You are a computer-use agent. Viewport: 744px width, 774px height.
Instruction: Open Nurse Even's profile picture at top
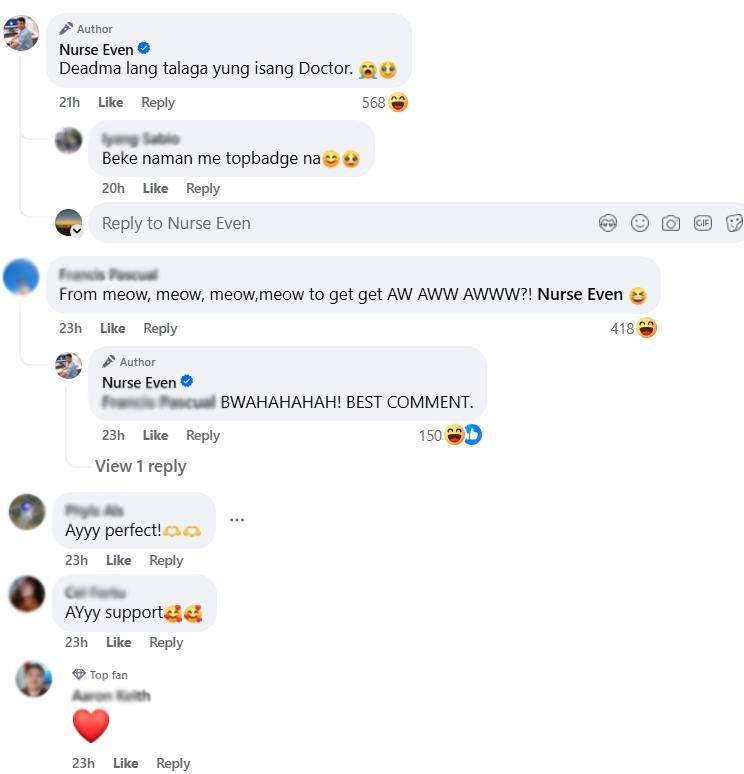21,33
